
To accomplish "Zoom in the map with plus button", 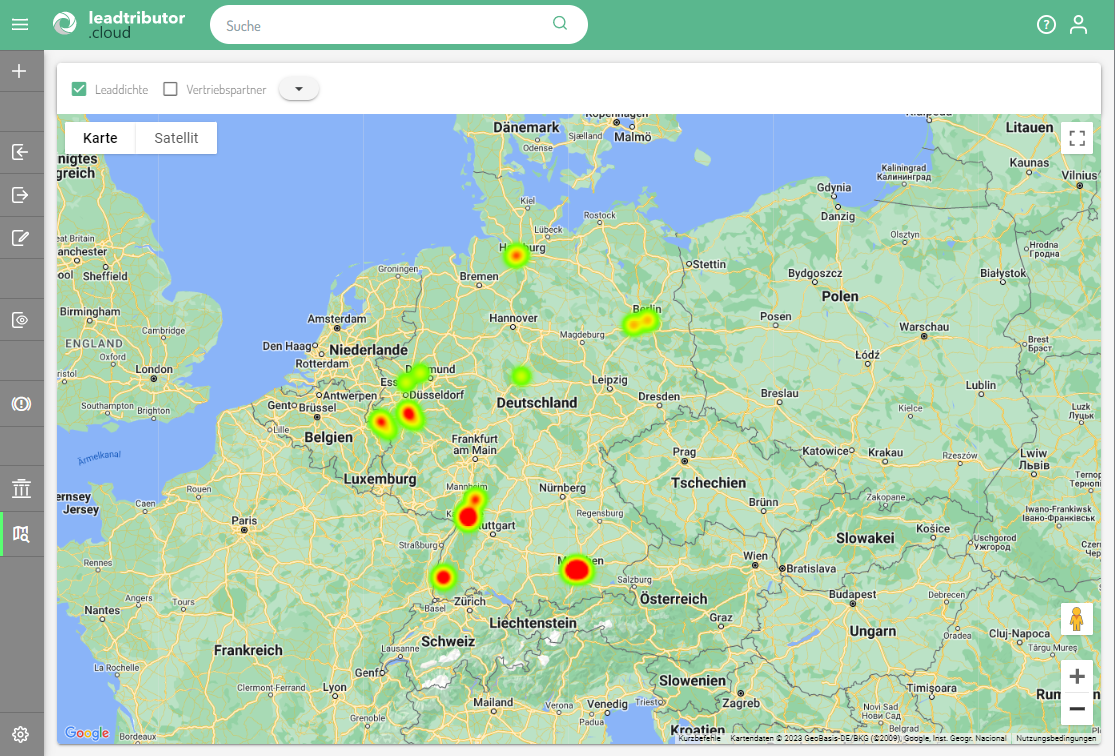I will tap(1077, 677).
